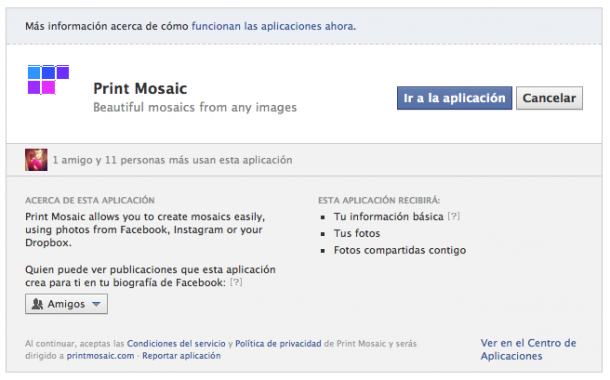Open Política de privacidad link

tap(278, 343)
